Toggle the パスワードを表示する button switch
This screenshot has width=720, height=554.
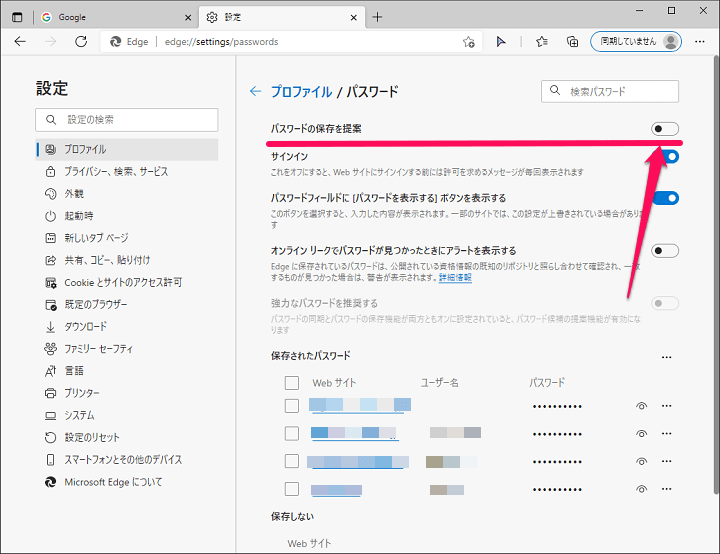(665, 198)
